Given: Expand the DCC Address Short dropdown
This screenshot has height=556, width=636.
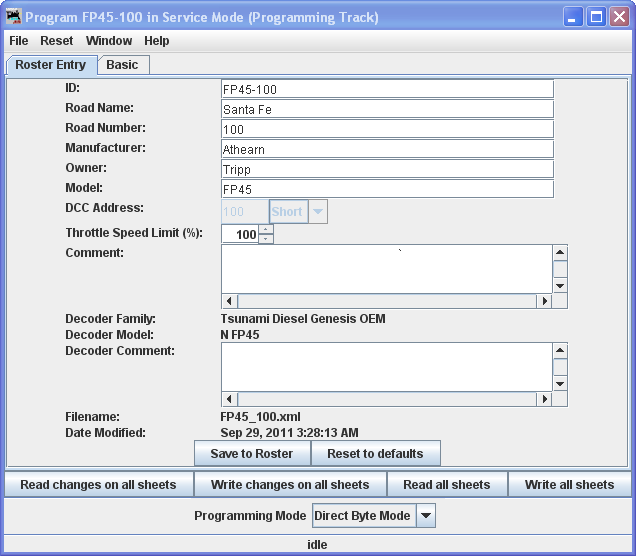Looking at the screenshot, I should click(x=317, y=212).
